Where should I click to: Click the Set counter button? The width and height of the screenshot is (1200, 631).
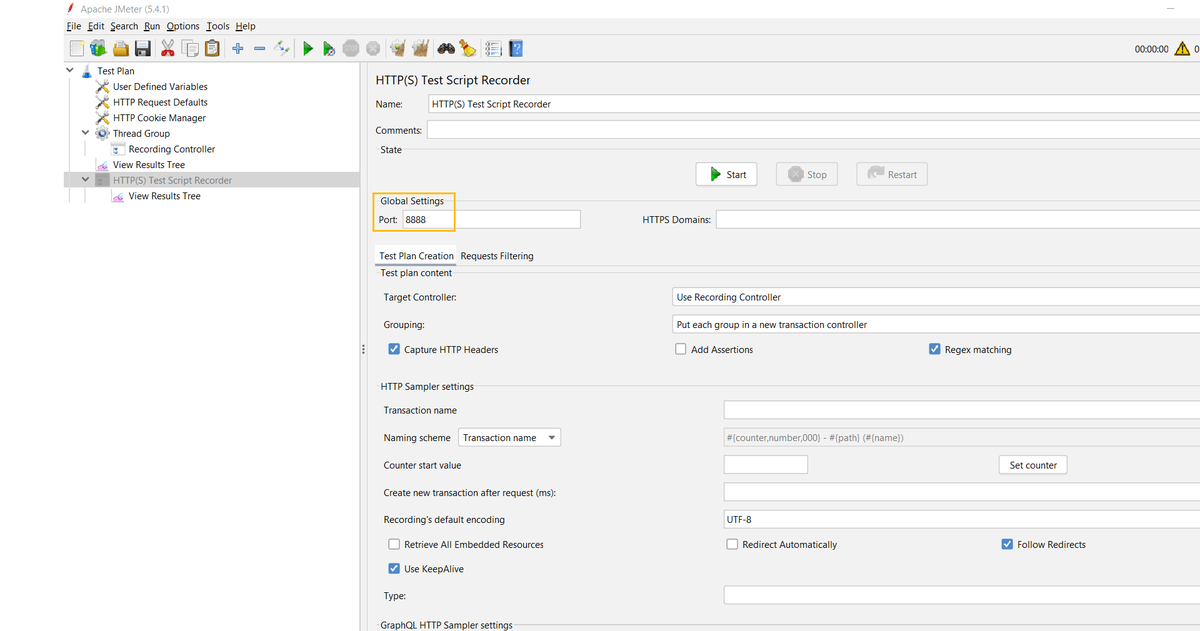pos(1033,465)
